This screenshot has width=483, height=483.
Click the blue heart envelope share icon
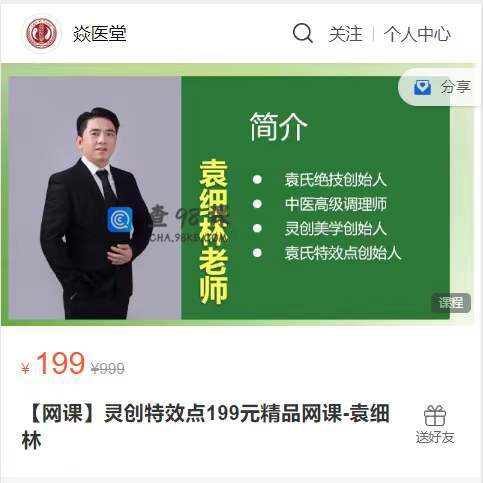(422, 87)
